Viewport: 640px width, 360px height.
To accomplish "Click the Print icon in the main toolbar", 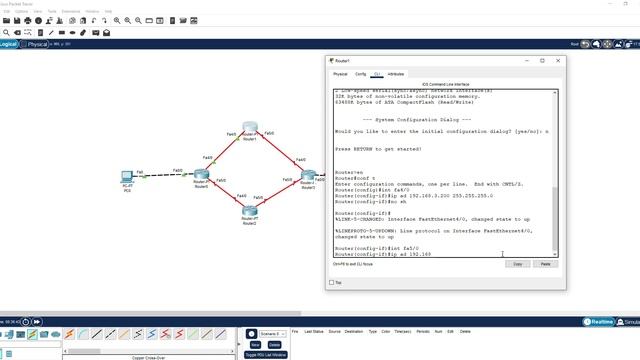I will point(27,20).
